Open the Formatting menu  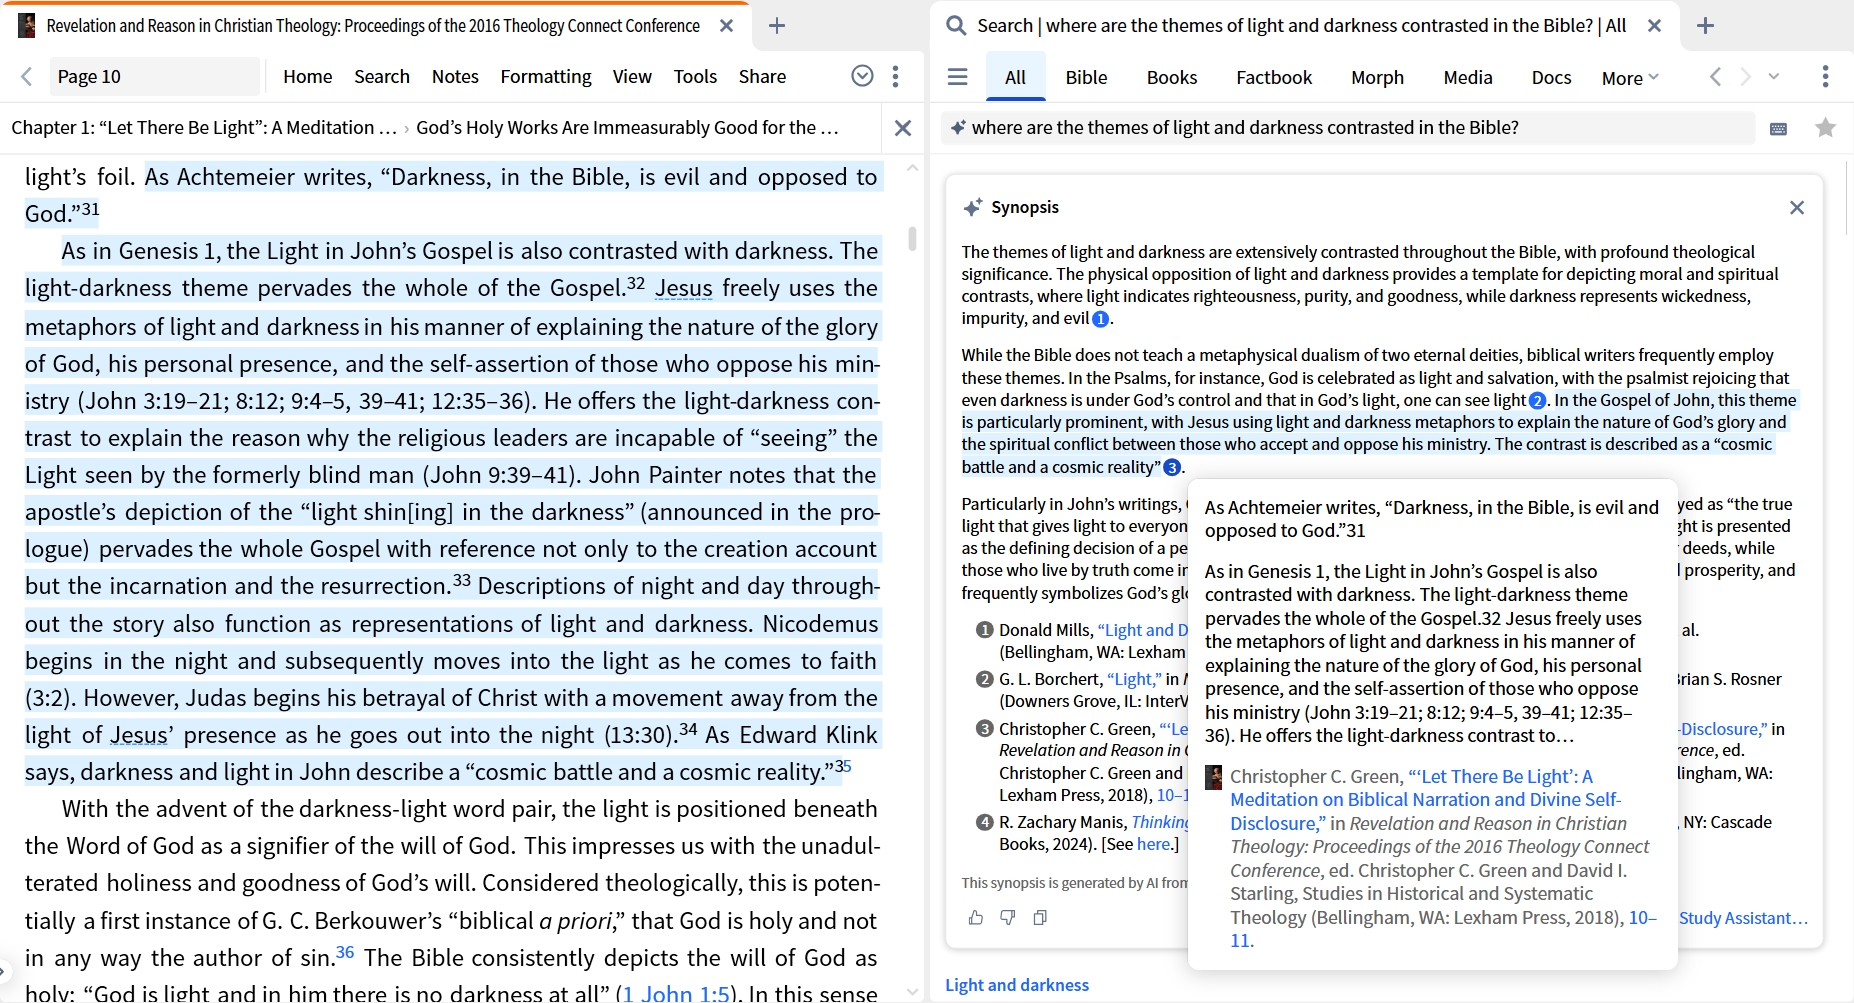point(546,76)
